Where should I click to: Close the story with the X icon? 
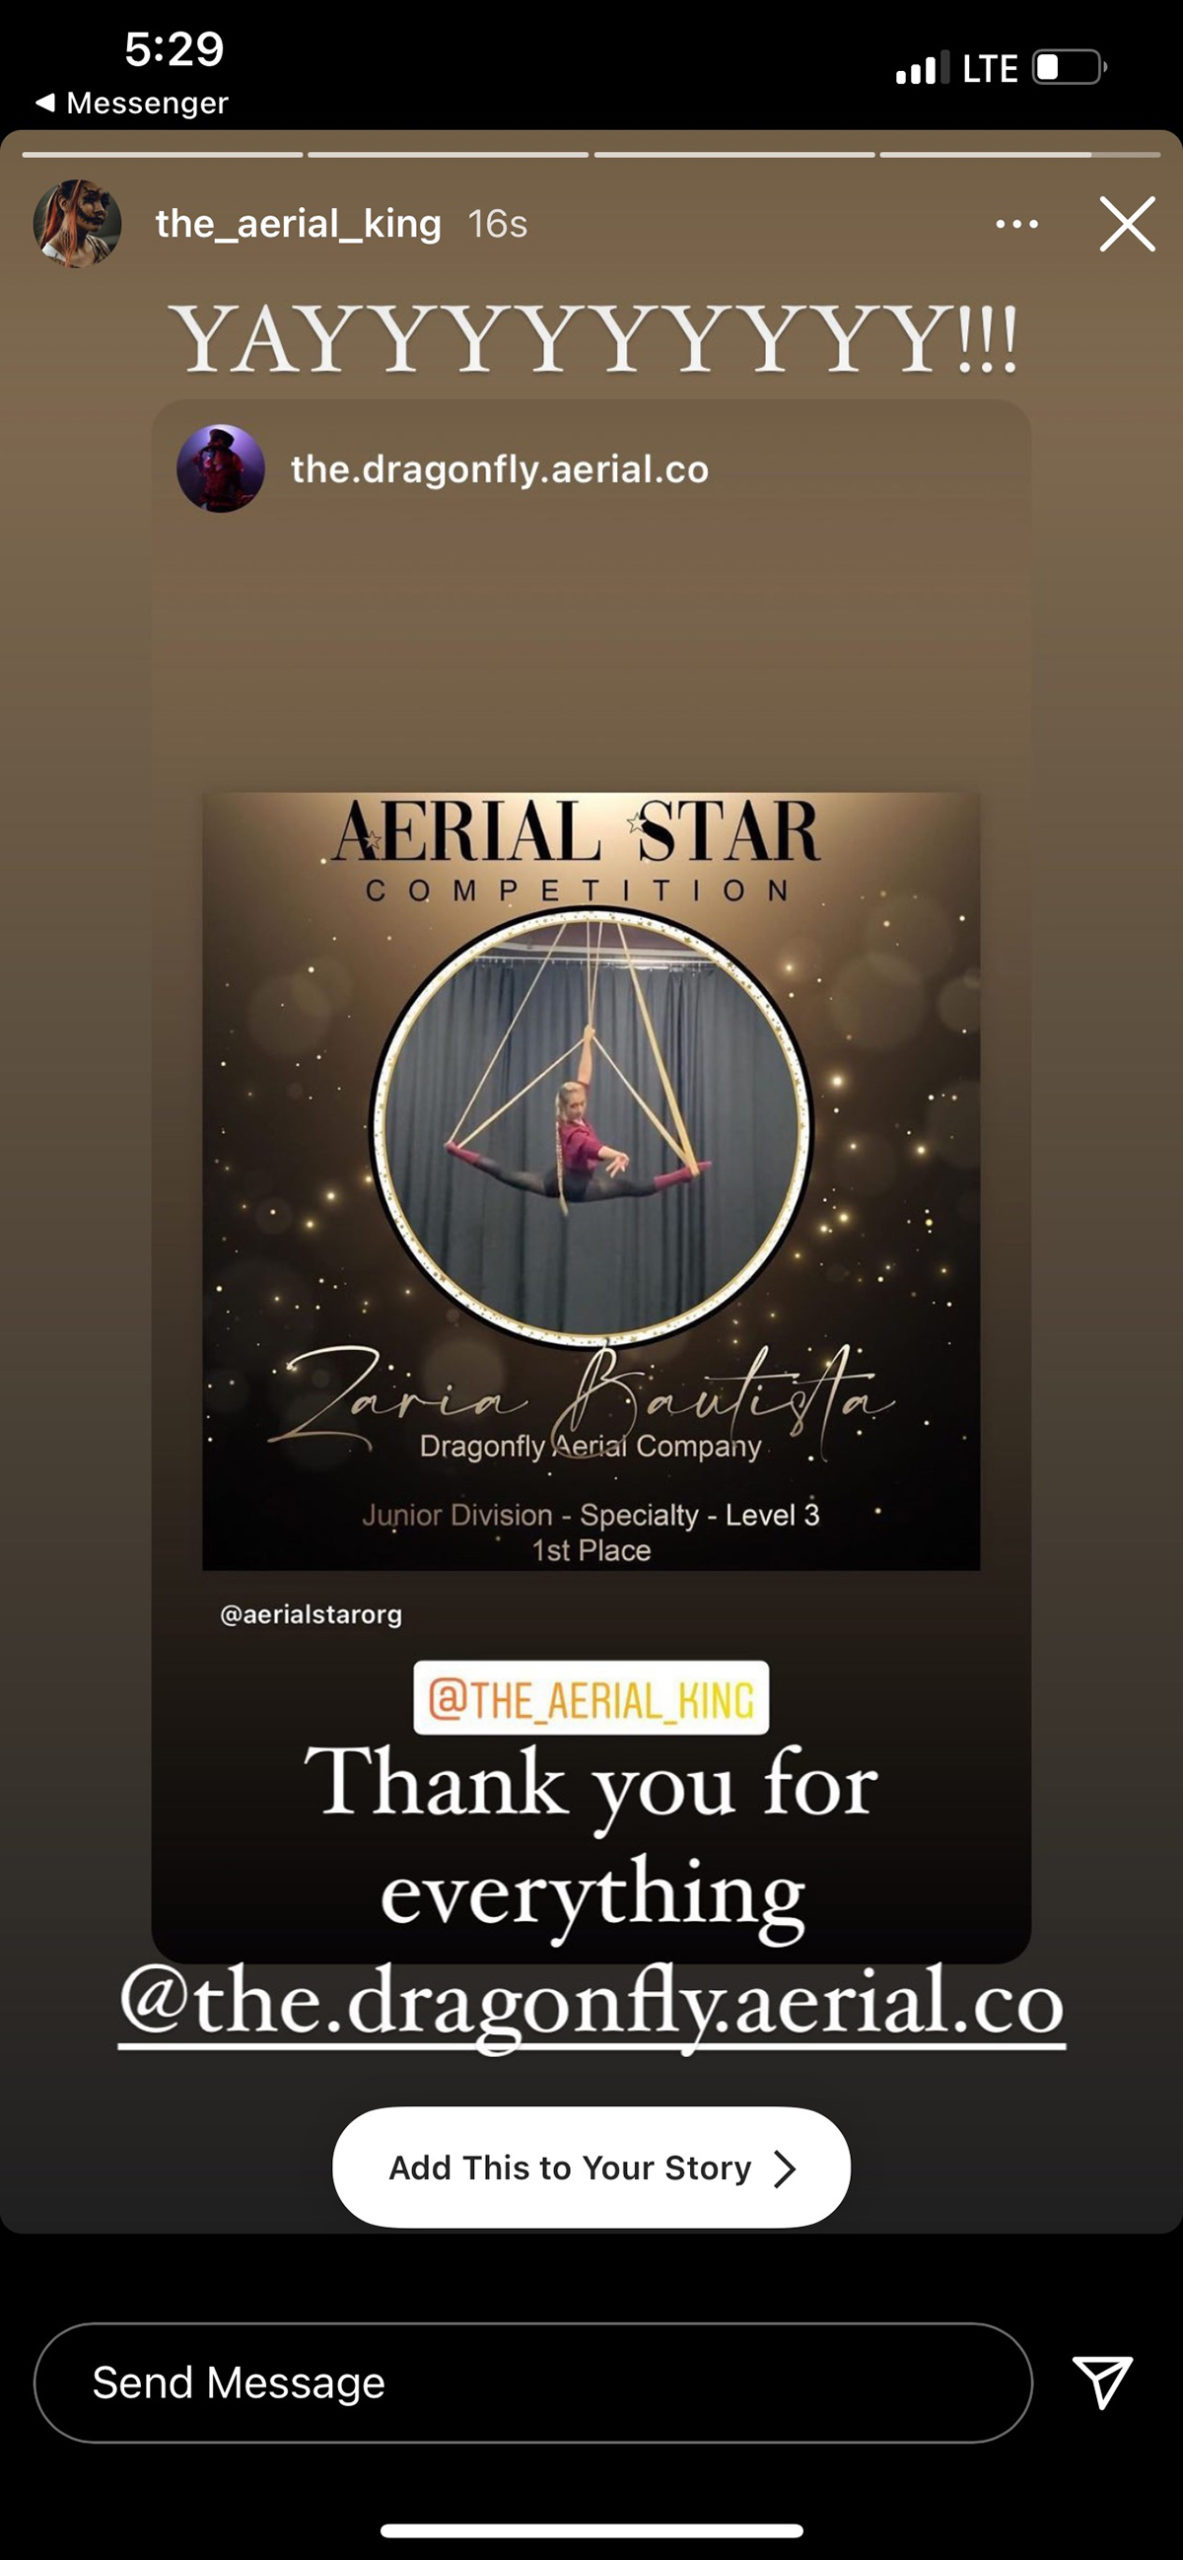coord(1127,224)
